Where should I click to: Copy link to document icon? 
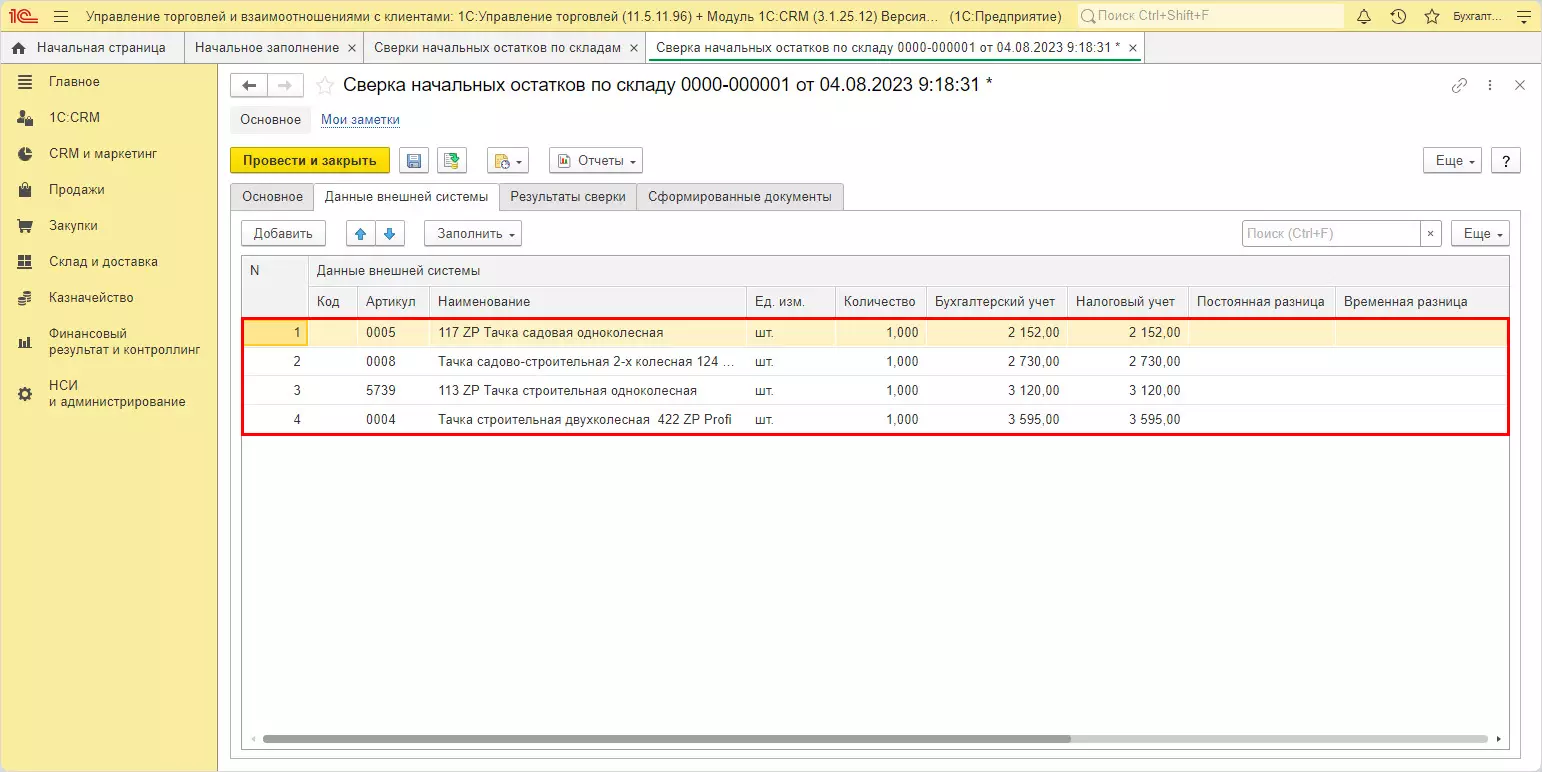1459,86
